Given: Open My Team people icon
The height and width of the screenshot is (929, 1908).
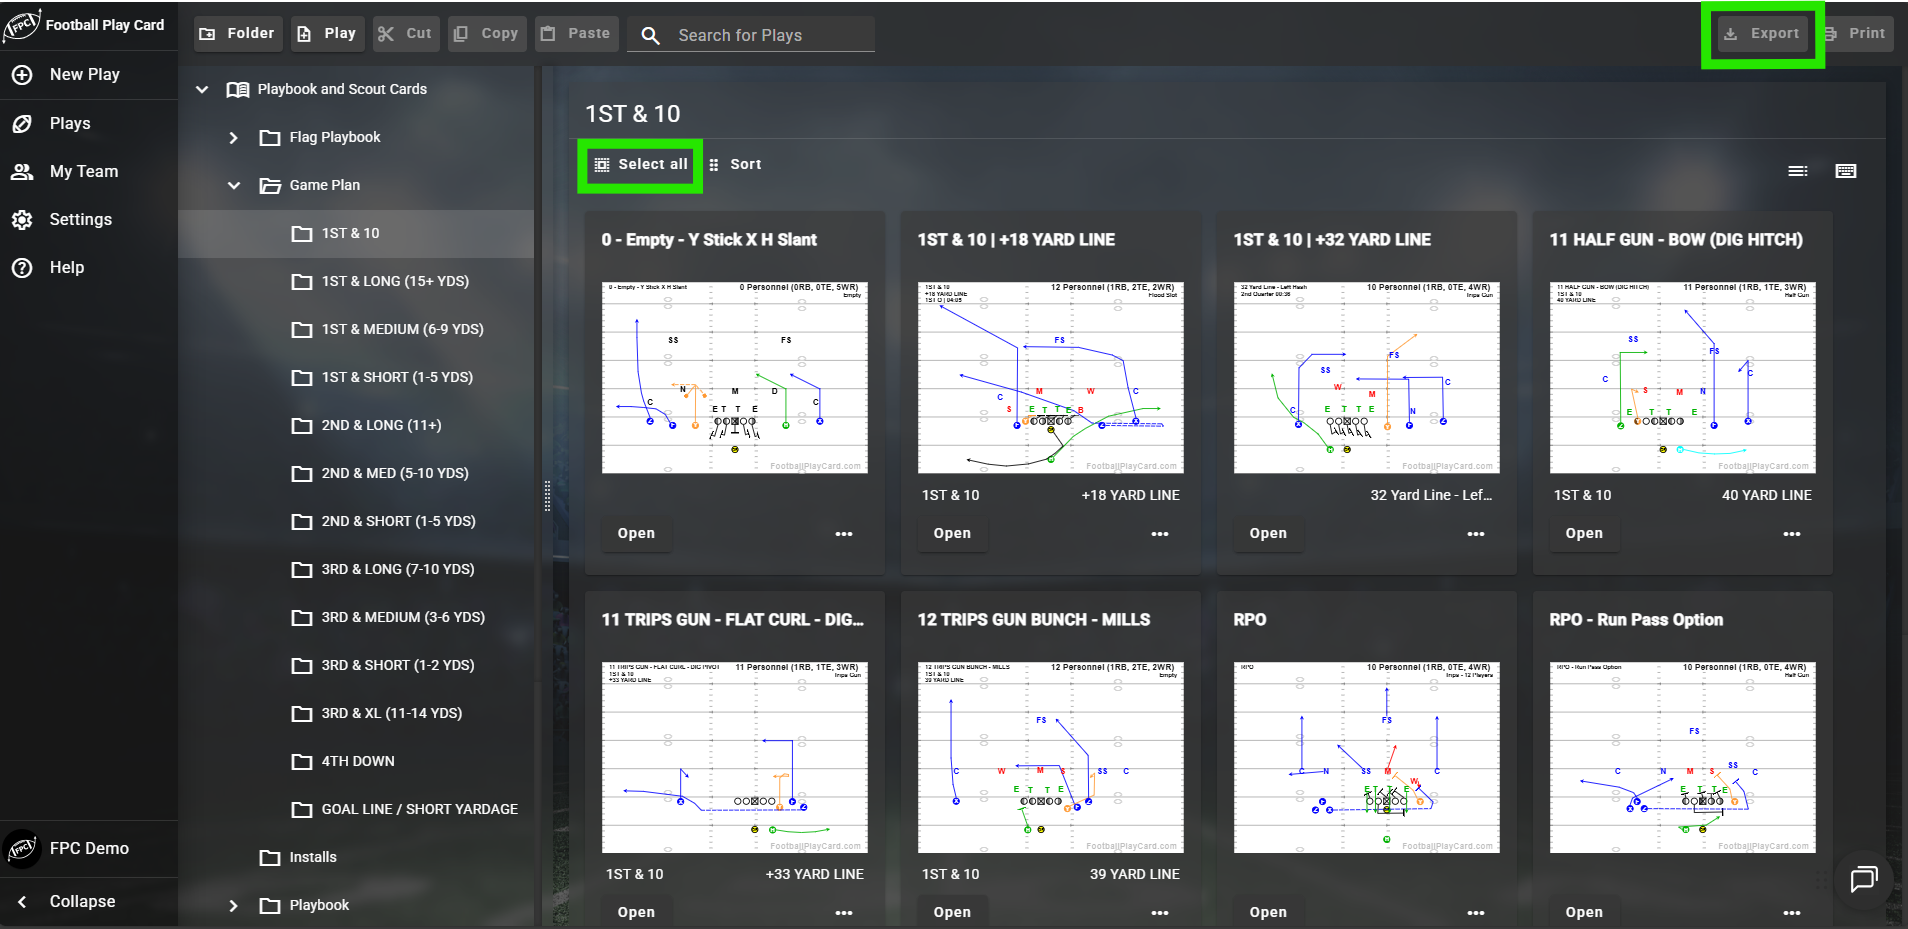Looking at the screenshot, I should click(x=22, y=171).
